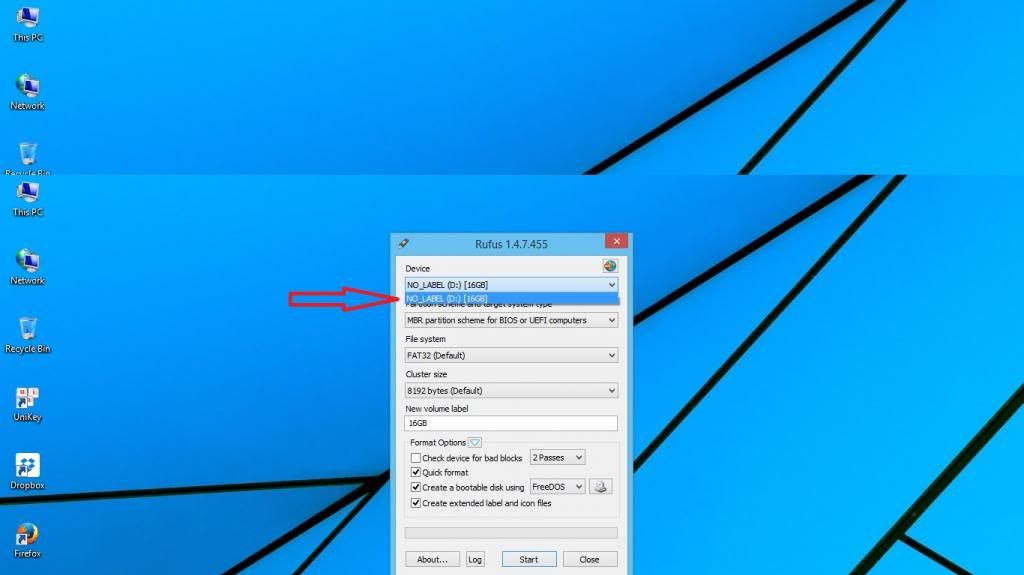
Task: Open the UniKey desktop shortcut
Action: [x=27, y=404]
